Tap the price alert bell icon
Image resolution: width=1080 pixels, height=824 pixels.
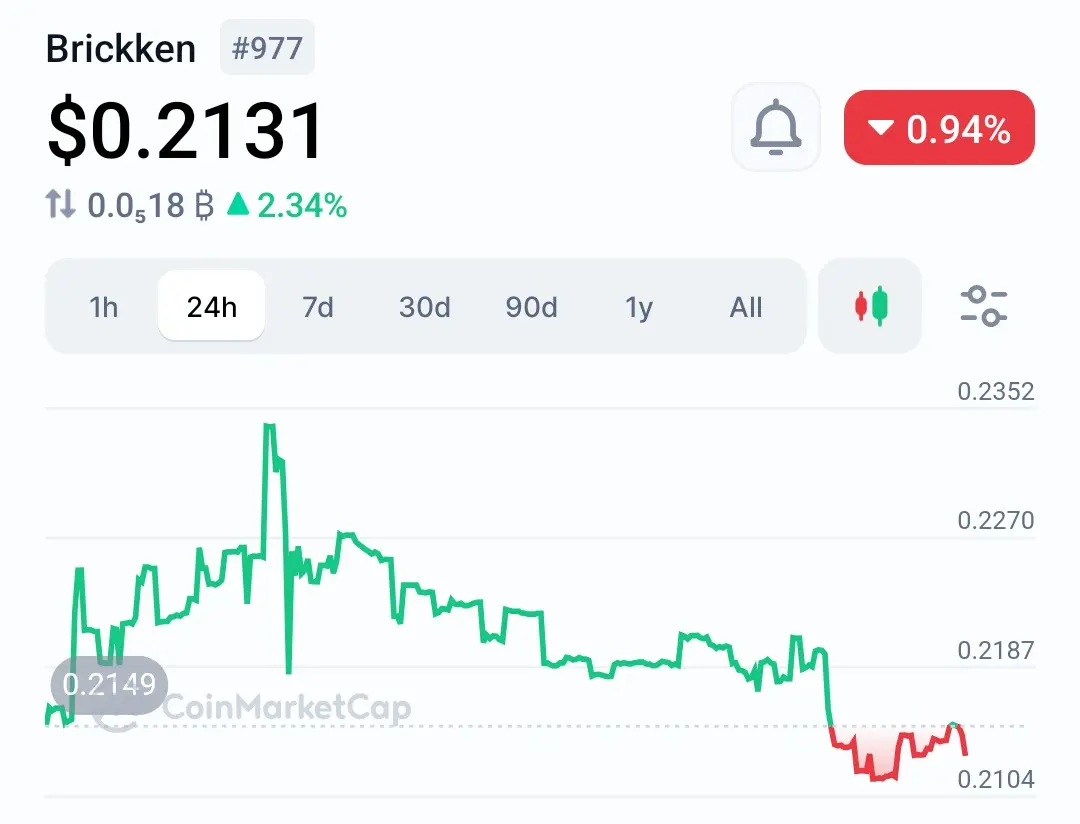click(776, 127)
